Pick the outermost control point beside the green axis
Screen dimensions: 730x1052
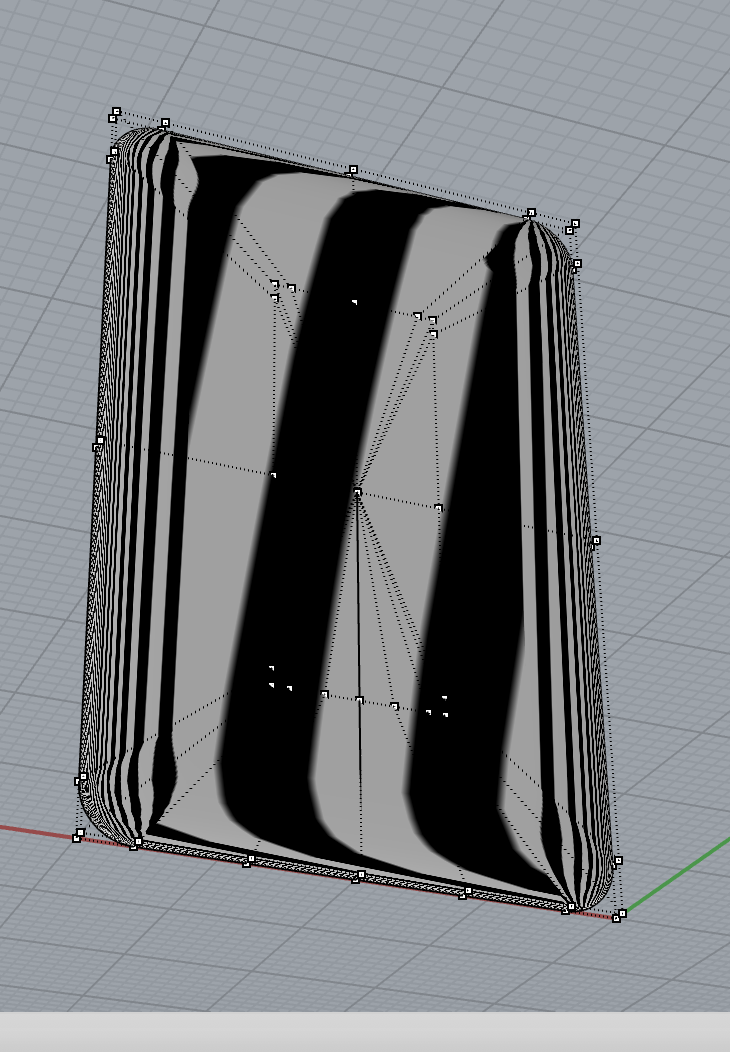coord(622,913)
